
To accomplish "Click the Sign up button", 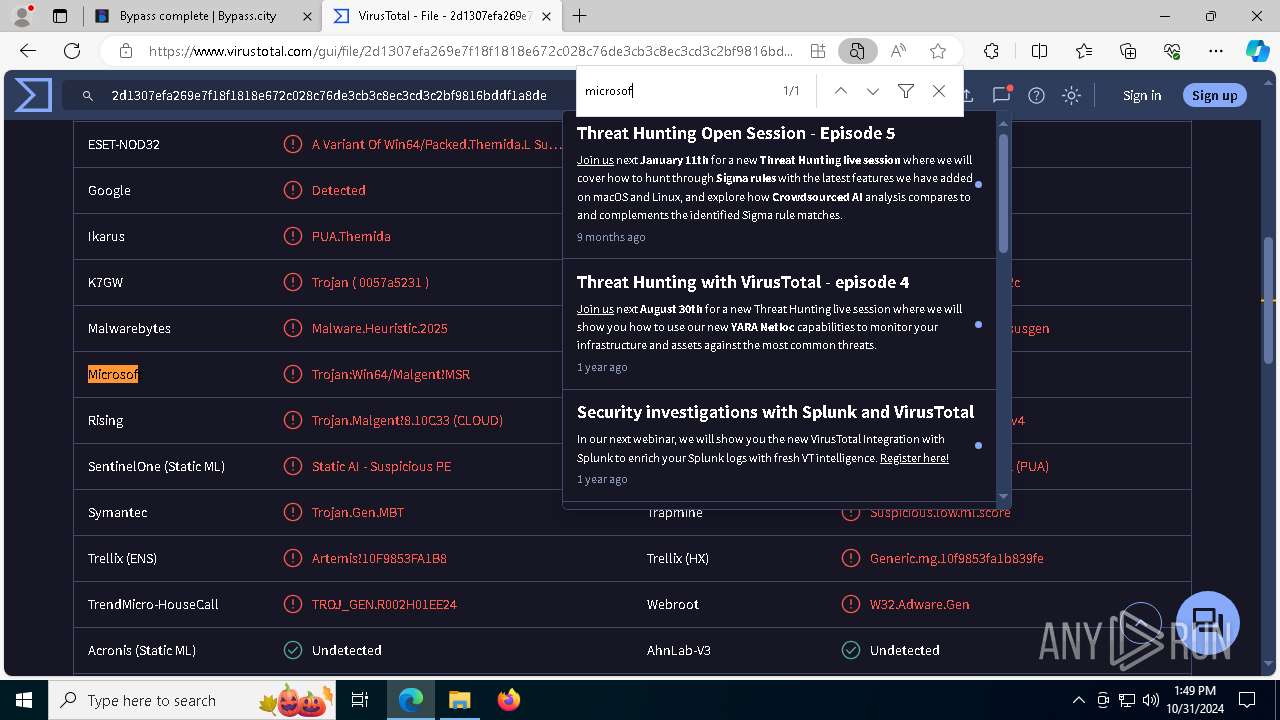I will tap(1215, 95).
